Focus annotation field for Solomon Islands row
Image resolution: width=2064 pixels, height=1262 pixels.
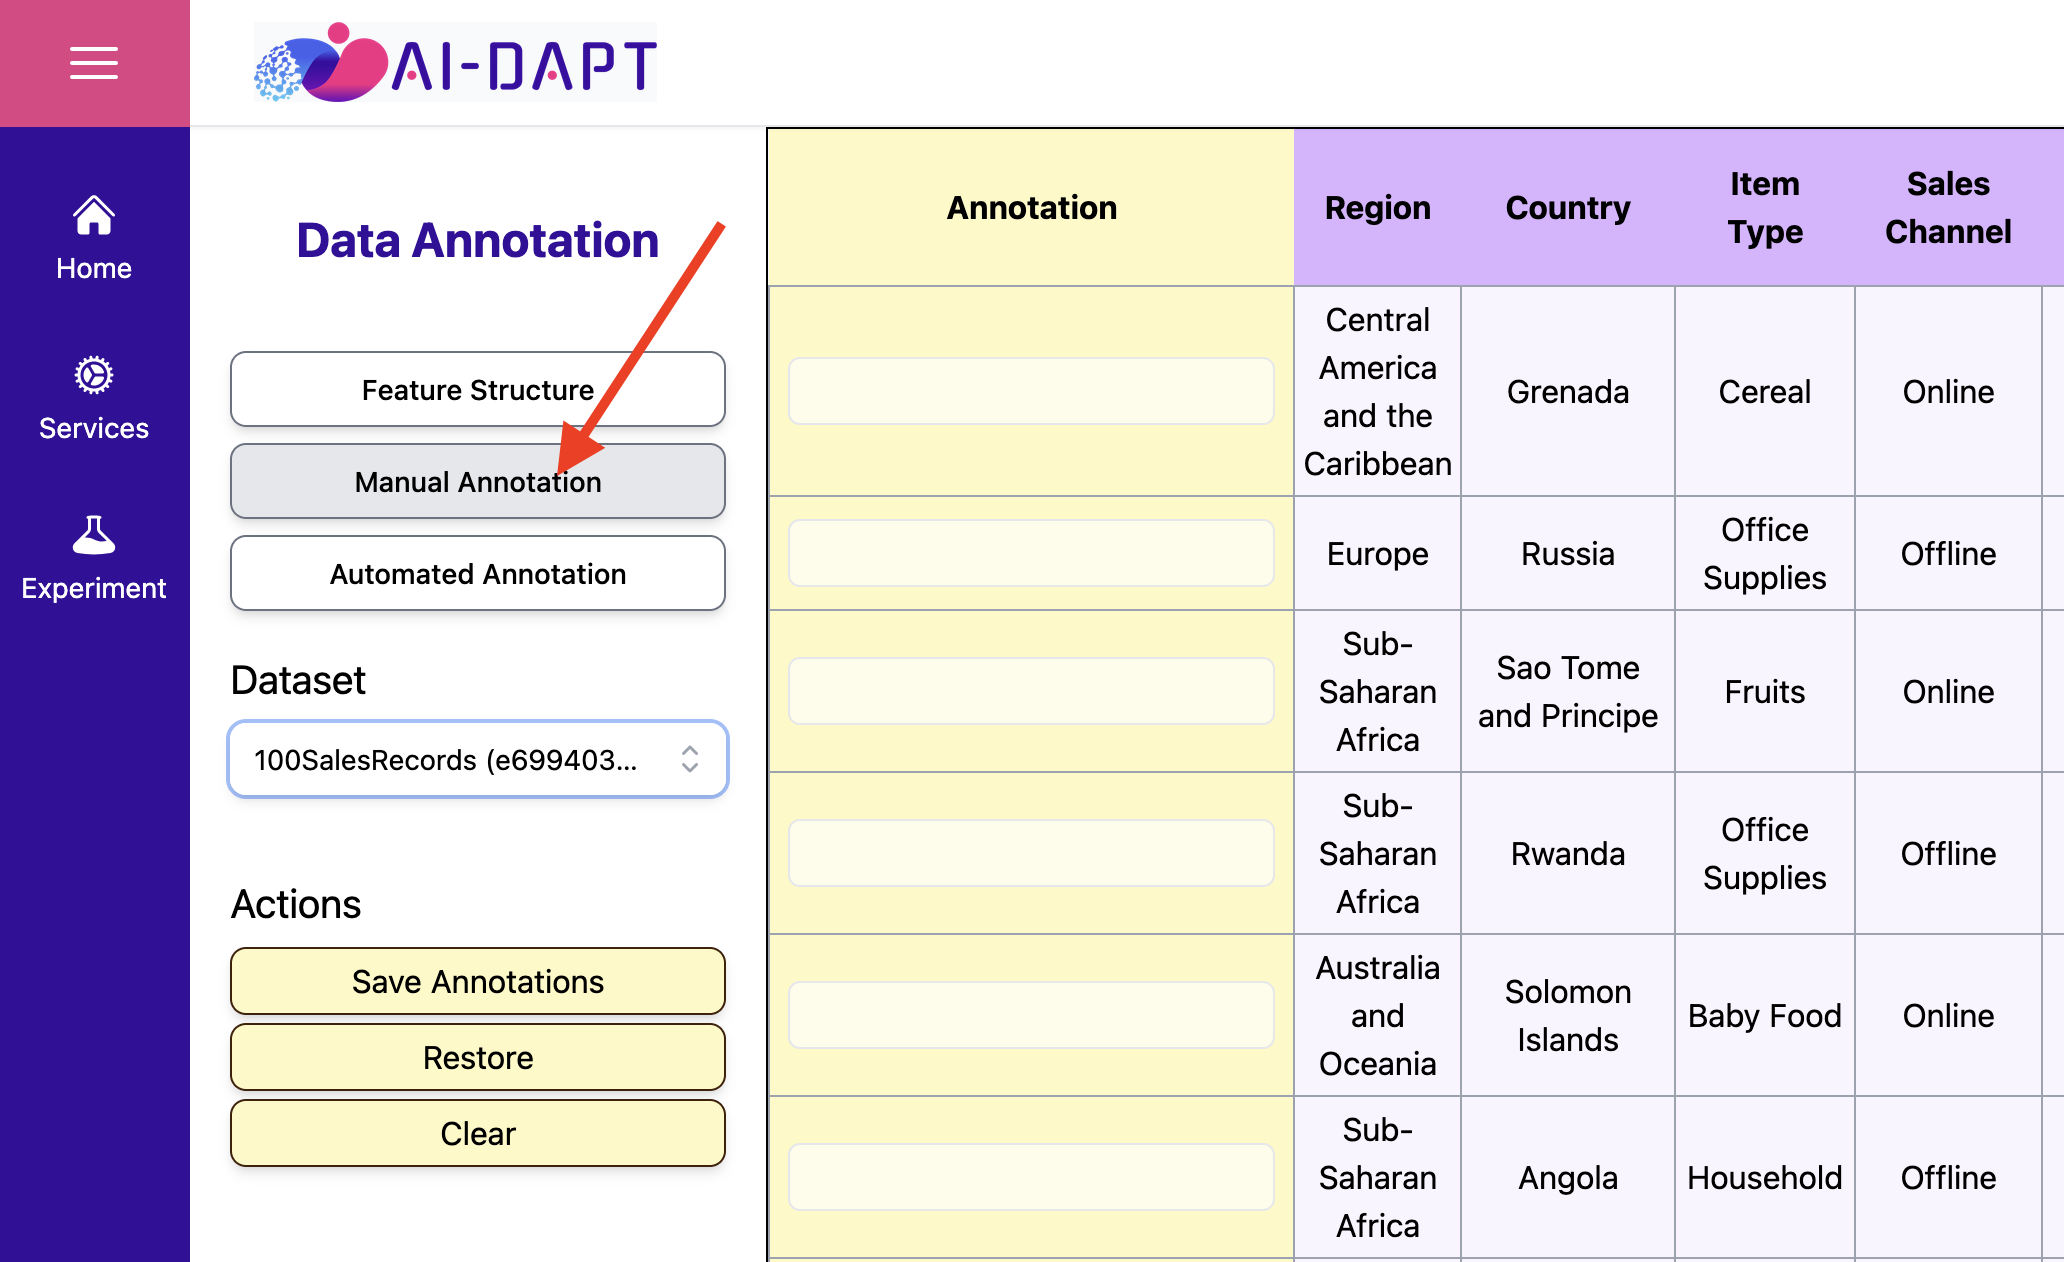(1031, 1015)
